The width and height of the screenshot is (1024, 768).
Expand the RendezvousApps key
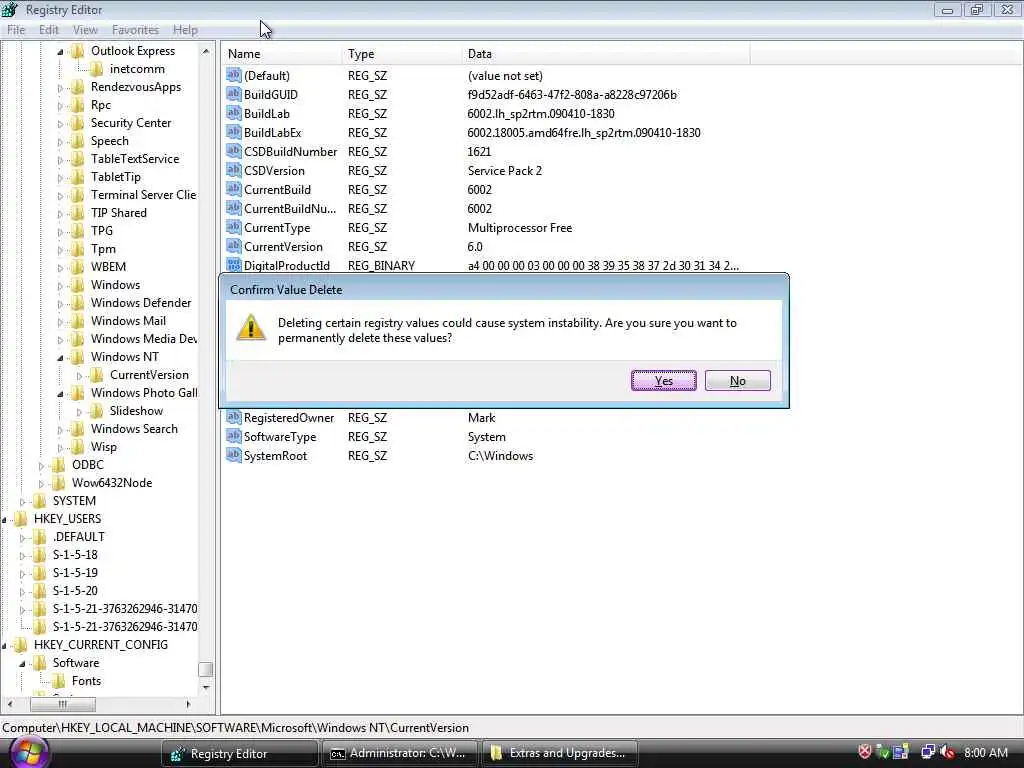pyautogui.click(x=60, y=88)
